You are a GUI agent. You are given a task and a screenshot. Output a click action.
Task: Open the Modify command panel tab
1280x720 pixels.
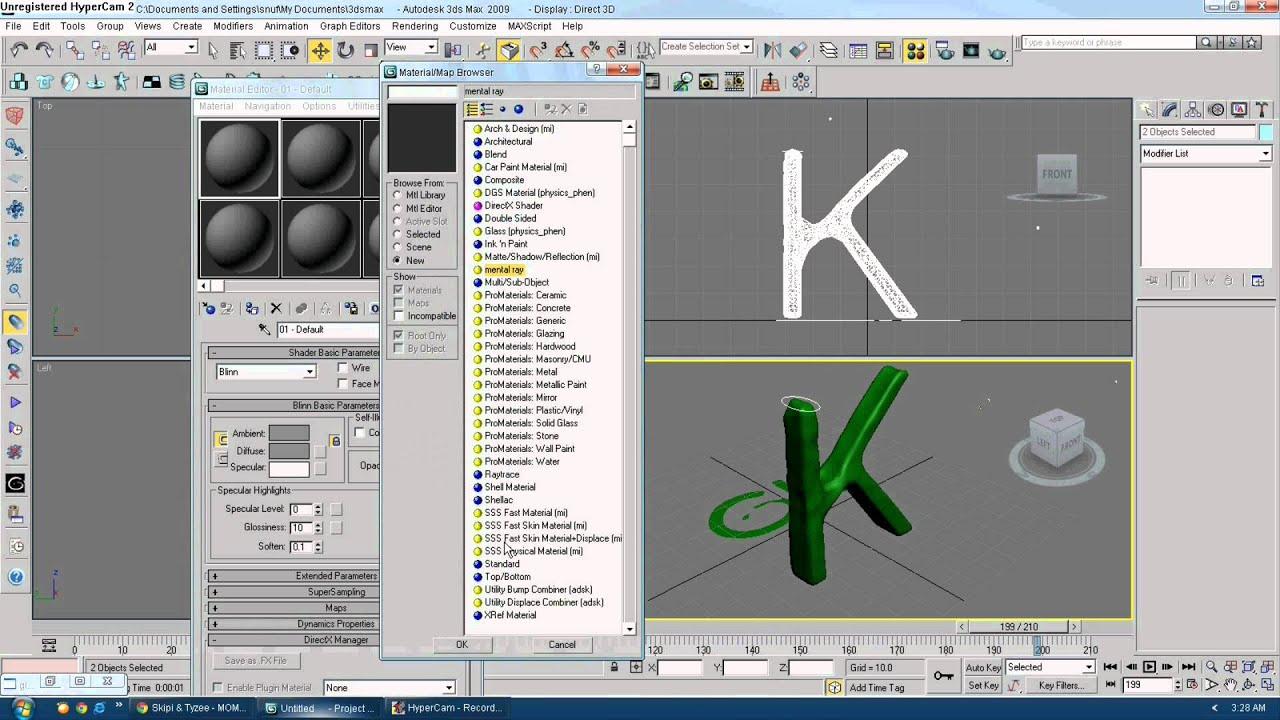1170,110
